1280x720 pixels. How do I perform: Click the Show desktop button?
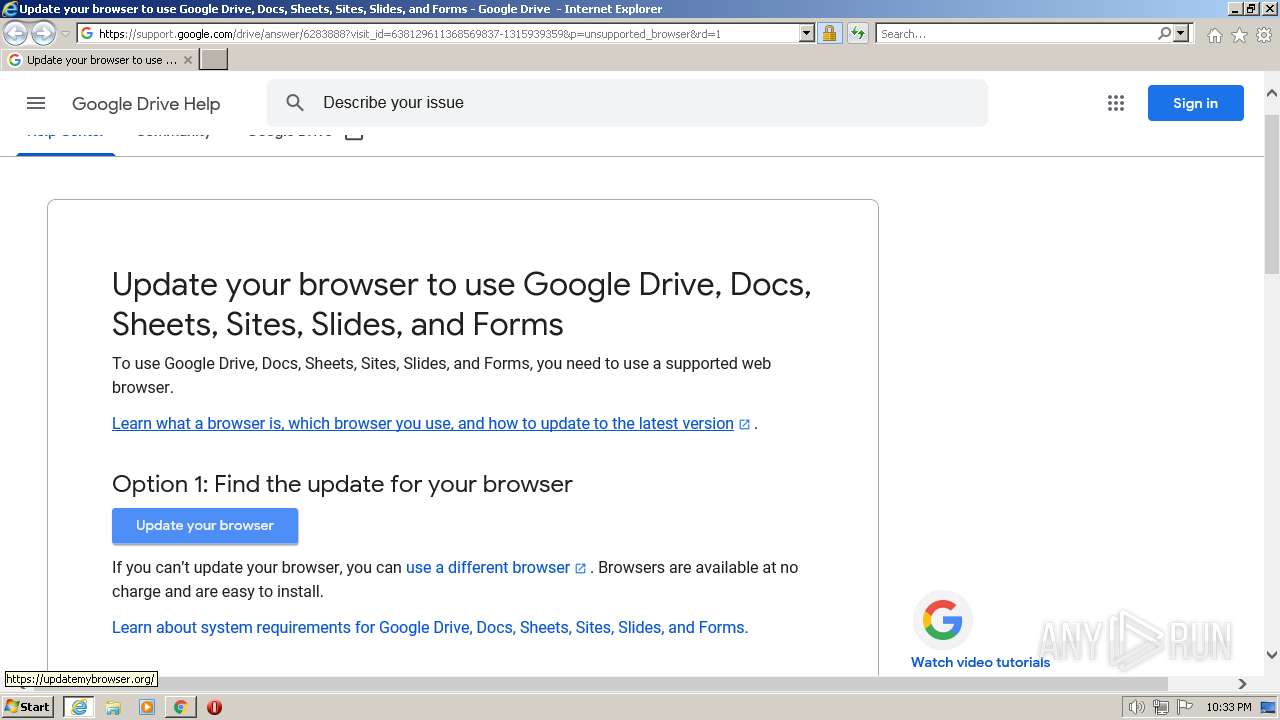[x=1268, y=707]
